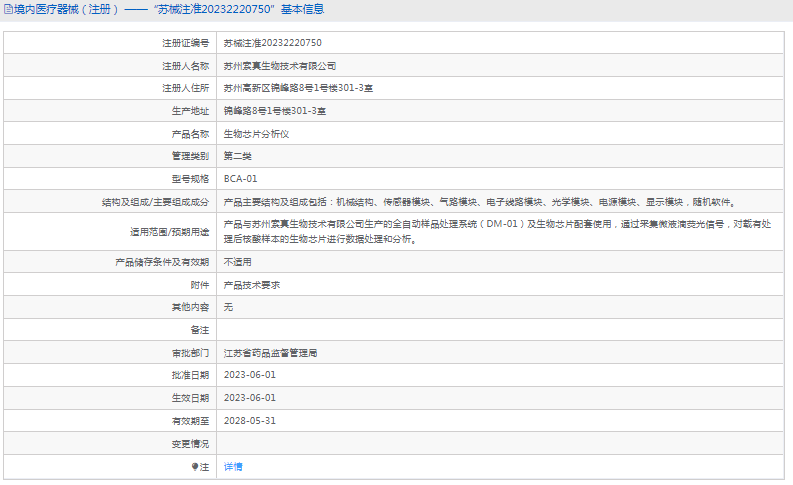Select approval date 2023-06-01 in the 批准日期 row
Screen dimensions: 793x485
(250, 375)
